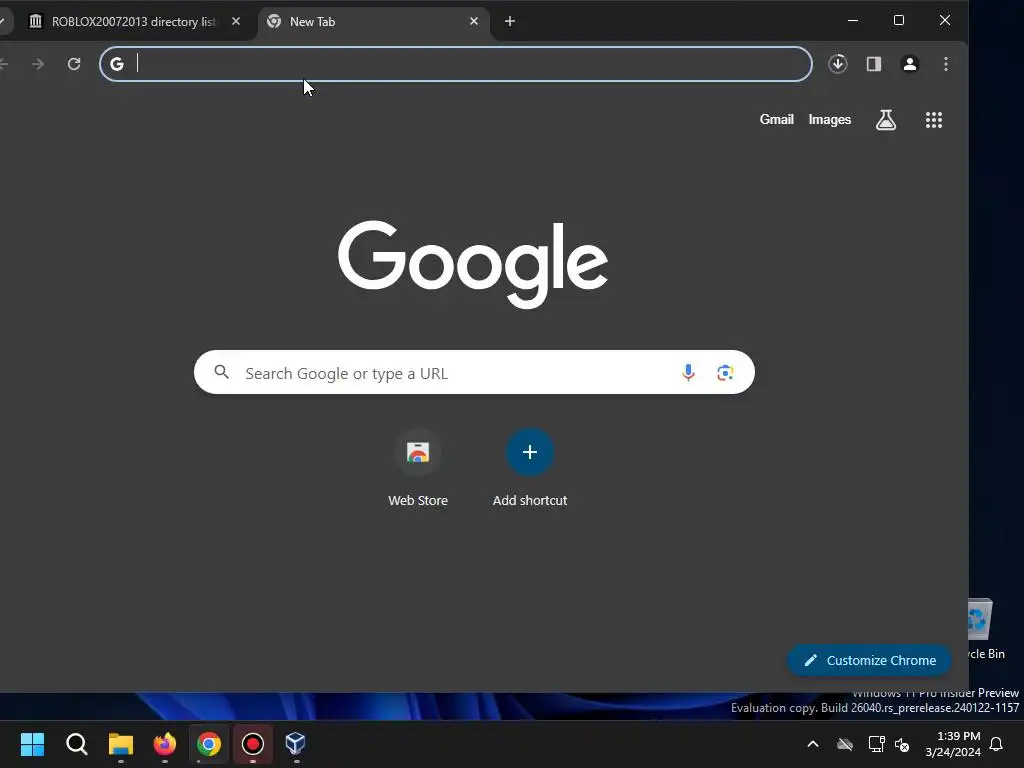Viewport: 1024px width, 768px height.
Task: Open a new tab with plus button
Action: 510,22
